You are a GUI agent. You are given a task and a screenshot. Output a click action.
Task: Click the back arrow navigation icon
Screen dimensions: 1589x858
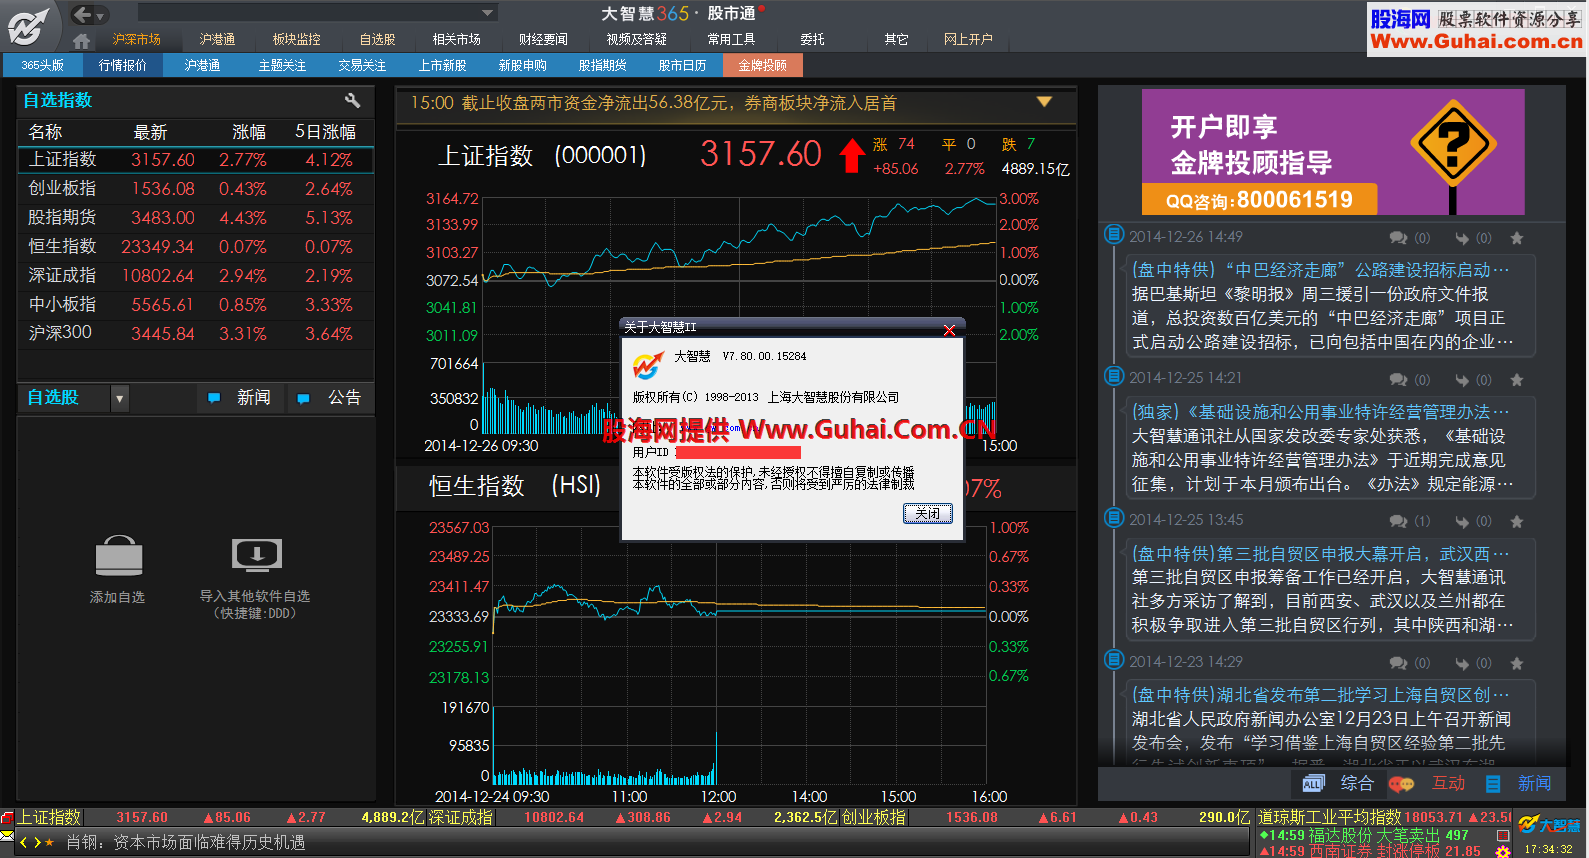(x=83, y=14)
